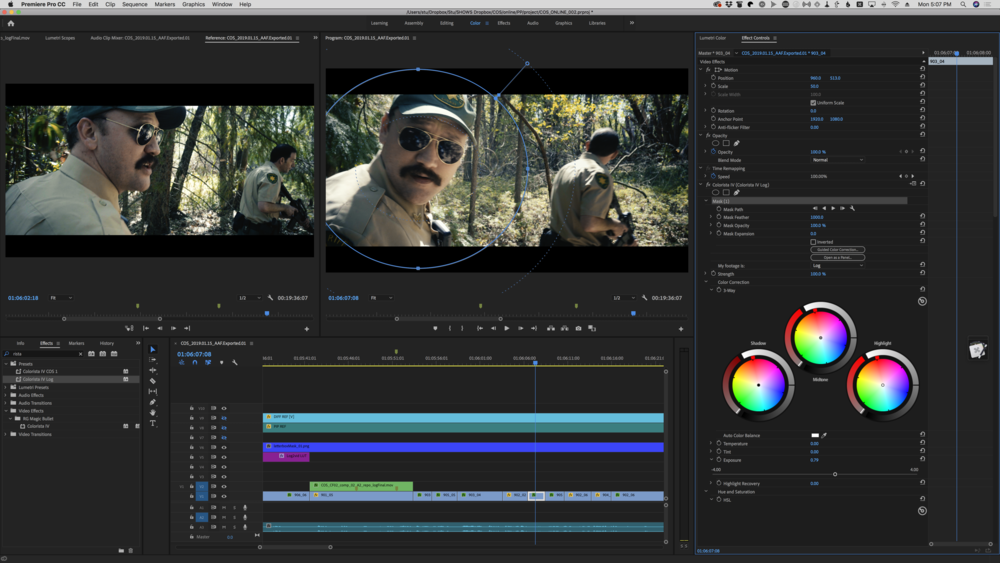Toggle V9 track output eye
This screenshot has width=1000, height=563.
[x=224, y=418]
